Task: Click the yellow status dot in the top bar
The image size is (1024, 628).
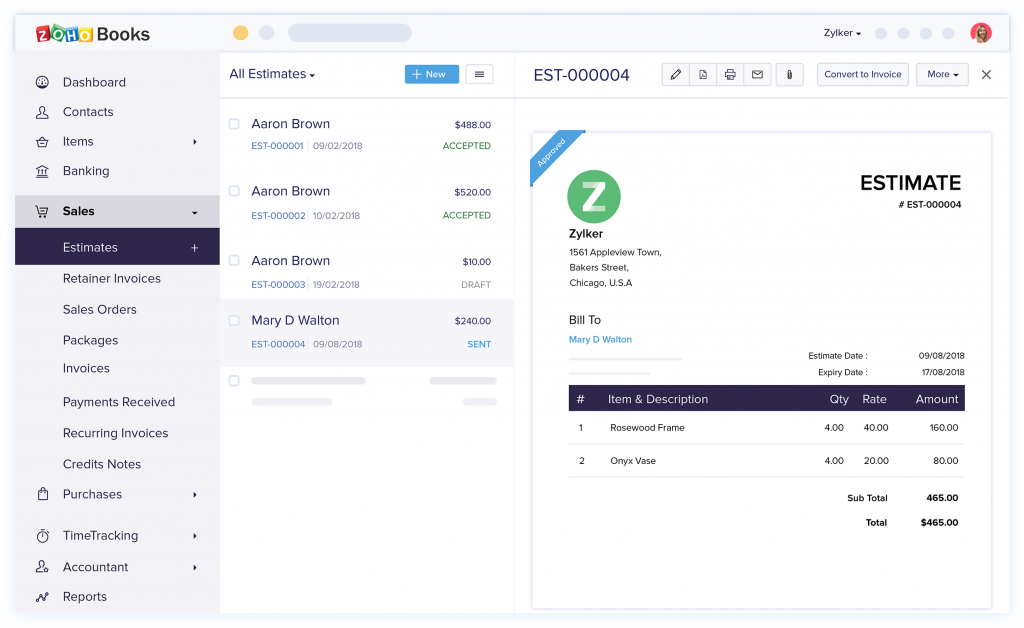Action: [240, 32]
